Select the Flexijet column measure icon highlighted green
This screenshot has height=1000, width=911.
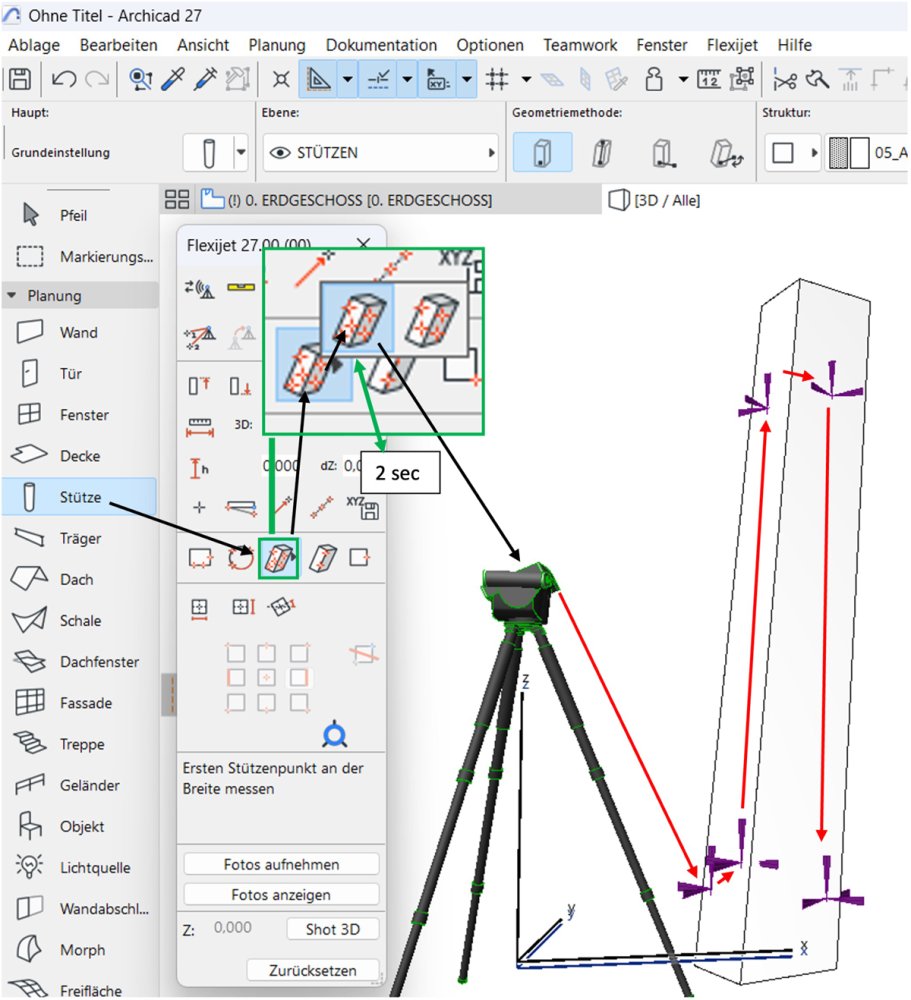[279, 559]
